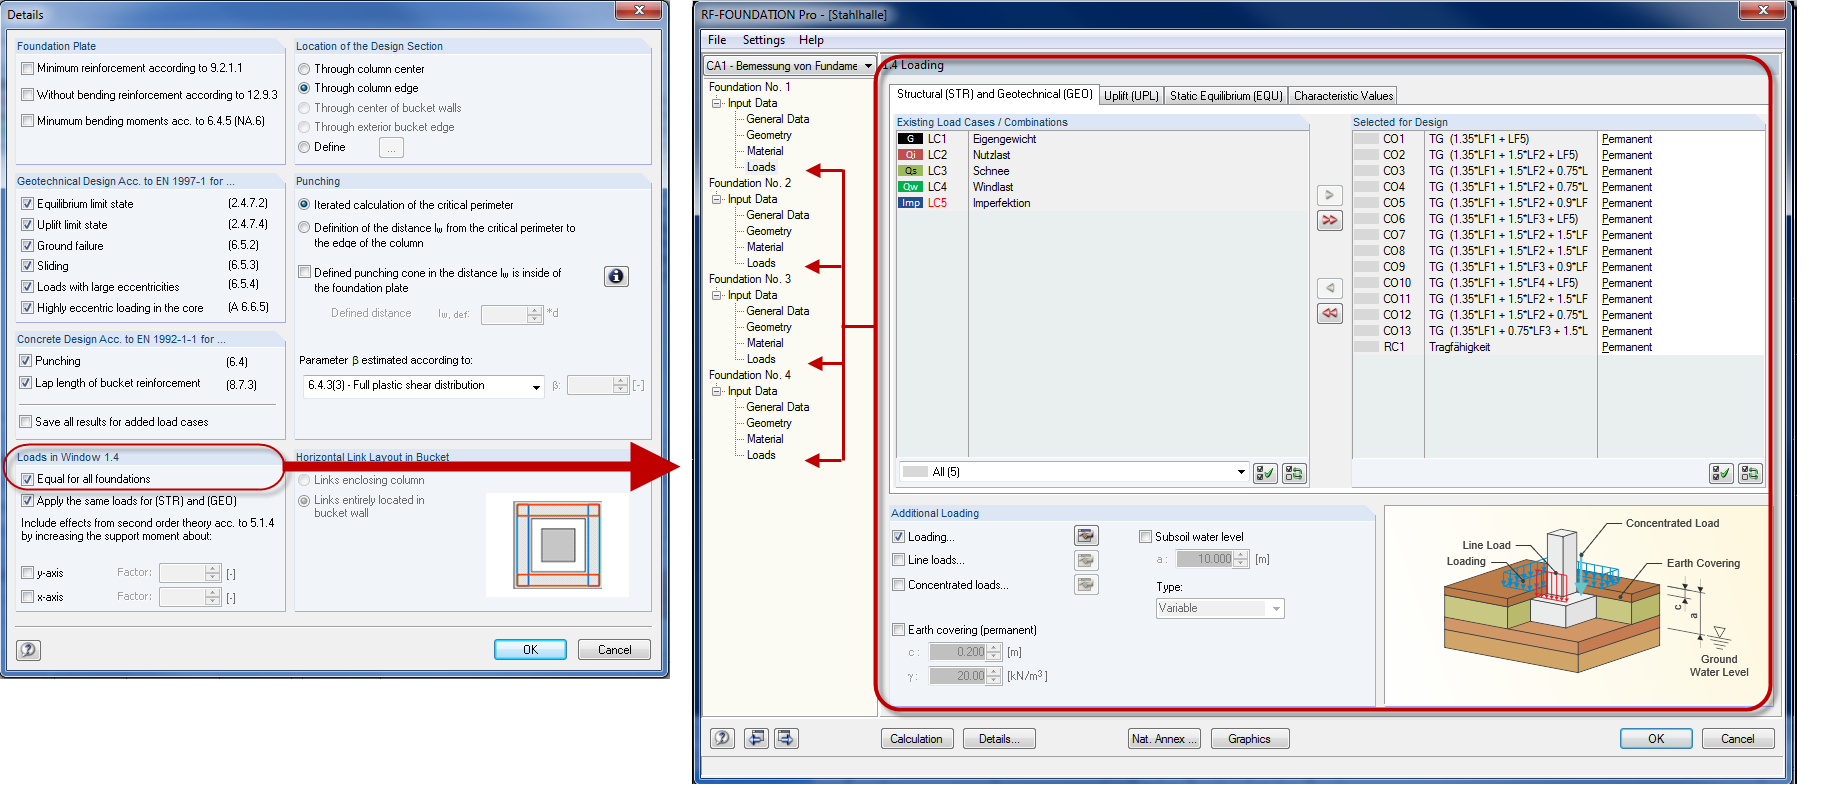Select Iterated calculation of critical perimeter

pos(304,204)
